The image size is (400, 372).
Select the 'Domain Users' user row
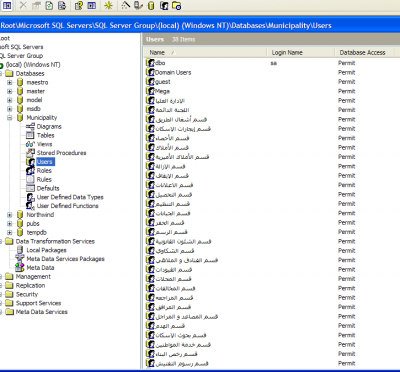click(x=173, y=72)
